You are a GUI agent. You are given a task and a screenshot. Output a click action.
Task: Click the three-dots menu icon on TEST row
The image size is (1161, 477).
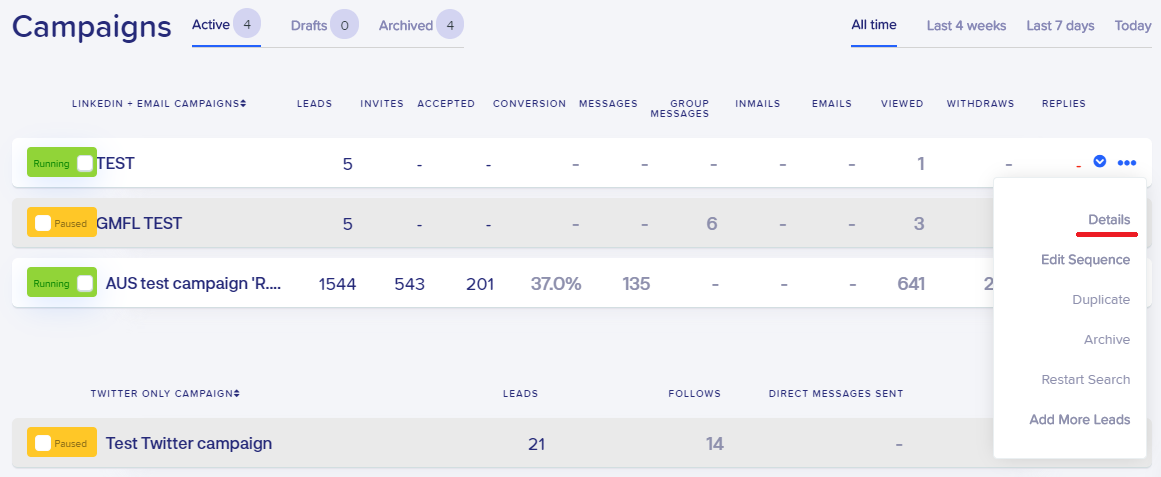(1127, 163)
